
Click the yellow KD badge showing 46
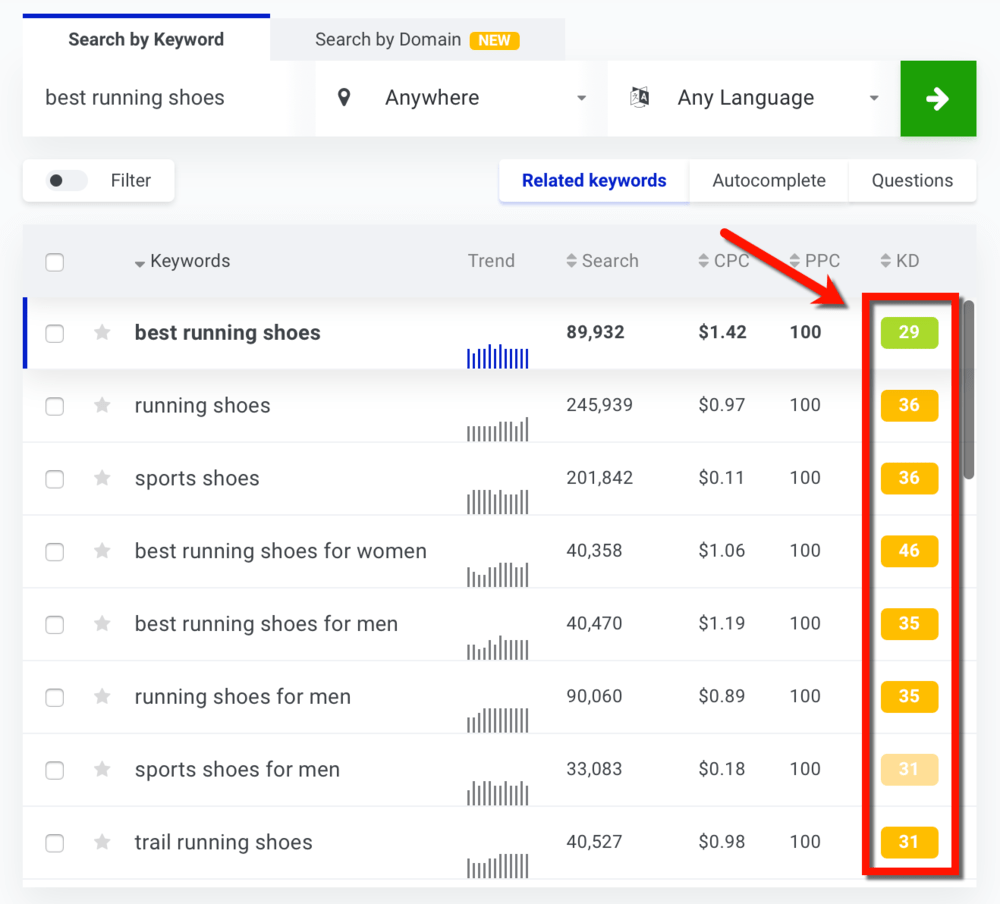tap(909, 551)
